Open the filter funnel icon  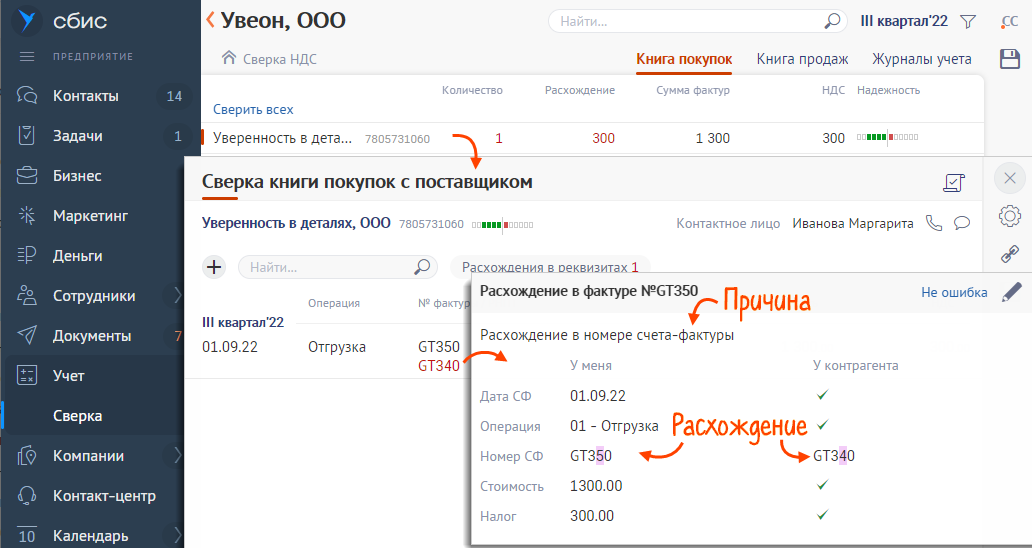coord(968,22)
